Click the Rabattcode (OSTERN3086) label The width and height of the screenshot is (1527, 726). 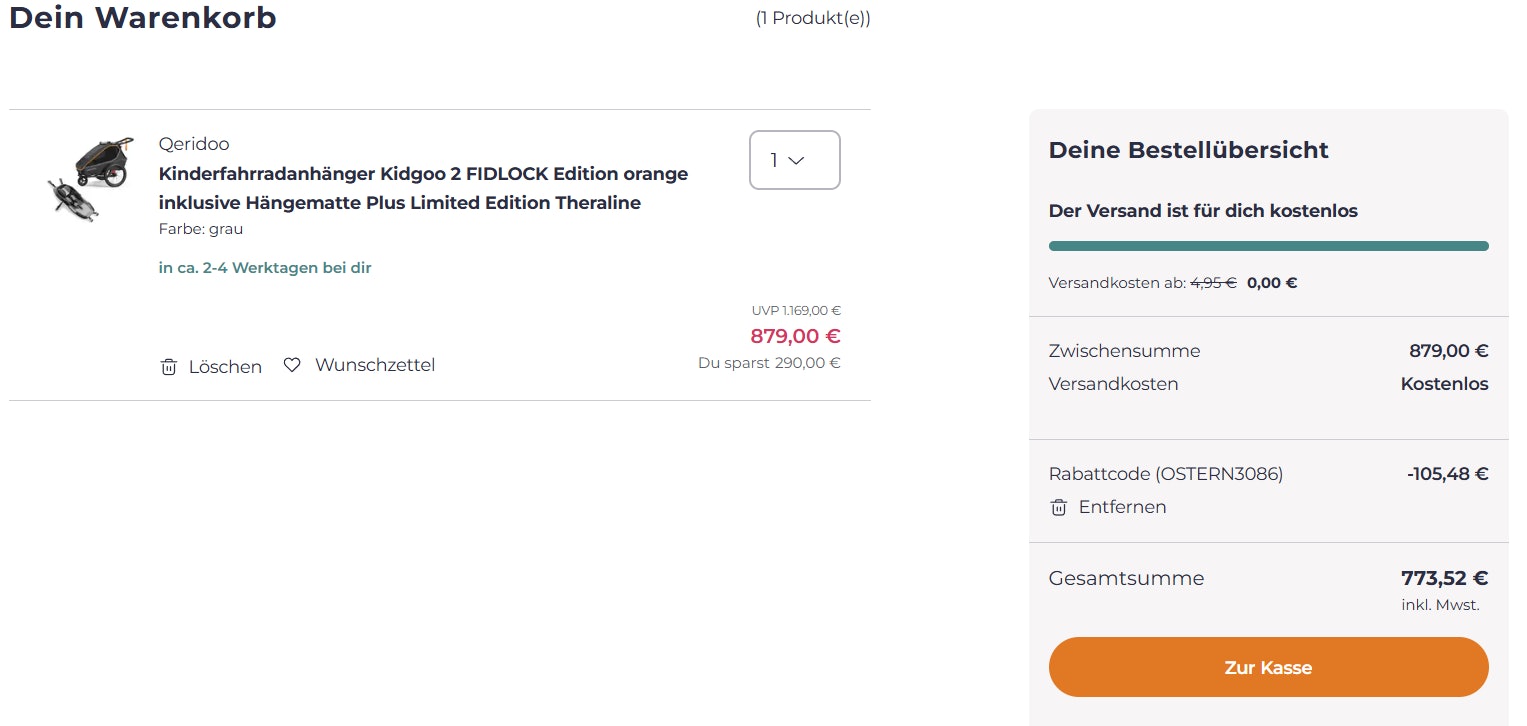(1165, 474)
